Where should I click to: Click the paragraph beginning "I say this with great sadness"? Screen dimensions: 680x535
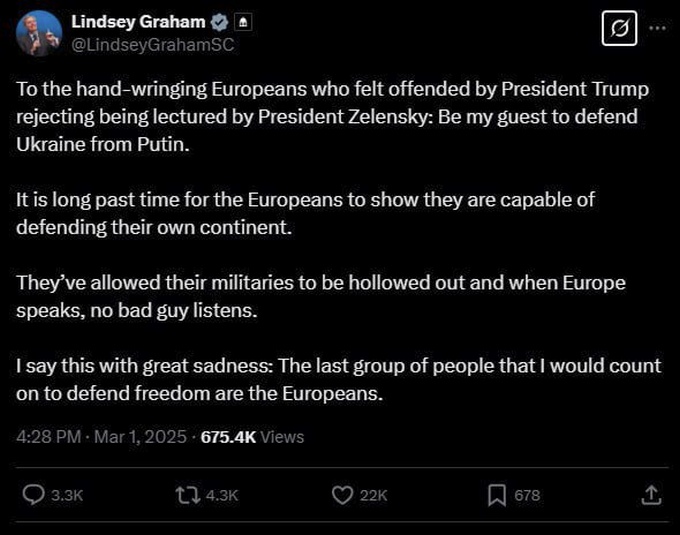pyautogui.click(x=338, y=379)
